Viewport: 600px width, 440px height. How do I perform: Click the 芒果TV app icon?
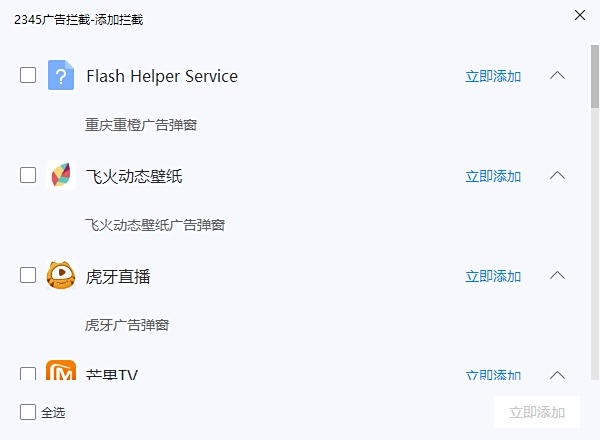coord(61,373)
